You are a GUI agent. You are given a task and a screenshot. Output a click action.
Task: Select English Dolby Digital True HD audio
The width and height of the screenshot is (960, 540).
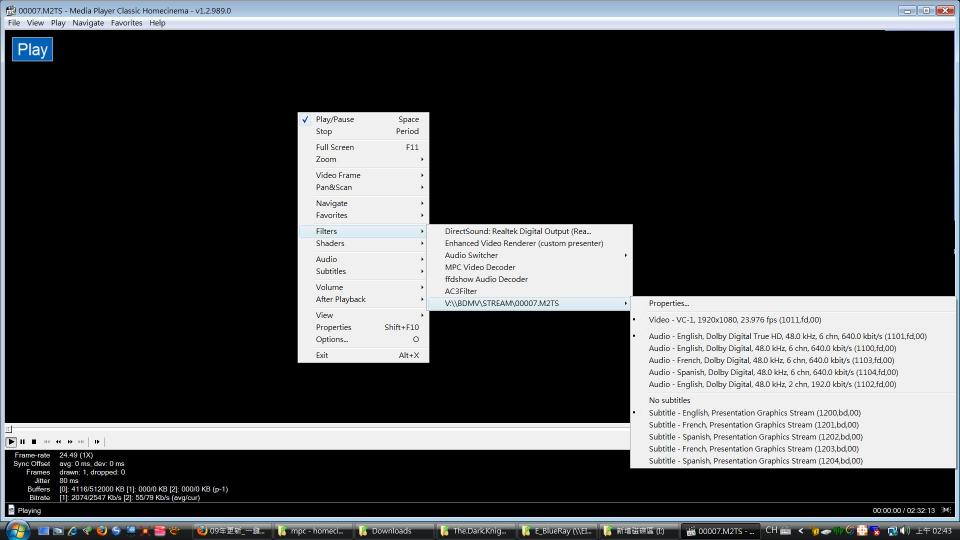coord(792,336)
